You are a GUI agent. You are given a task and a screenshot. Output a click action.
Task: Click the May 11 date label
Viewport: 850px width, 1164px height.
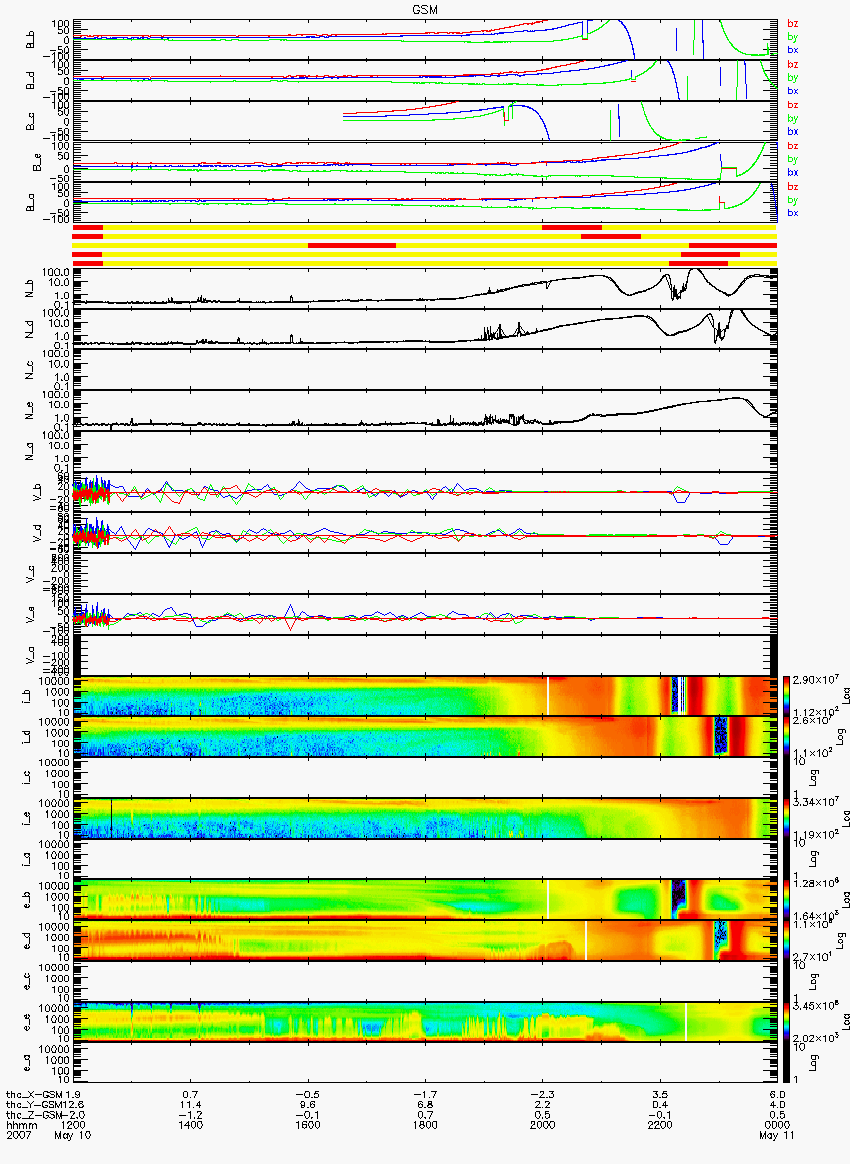pos(777,1135)
